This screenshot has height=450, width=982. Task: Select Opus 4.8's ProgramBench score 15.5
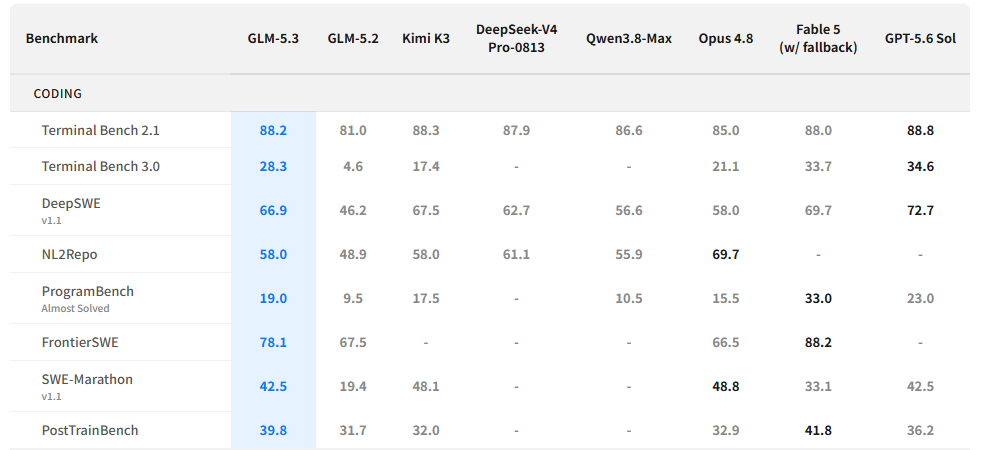click(x=726, y=298)
